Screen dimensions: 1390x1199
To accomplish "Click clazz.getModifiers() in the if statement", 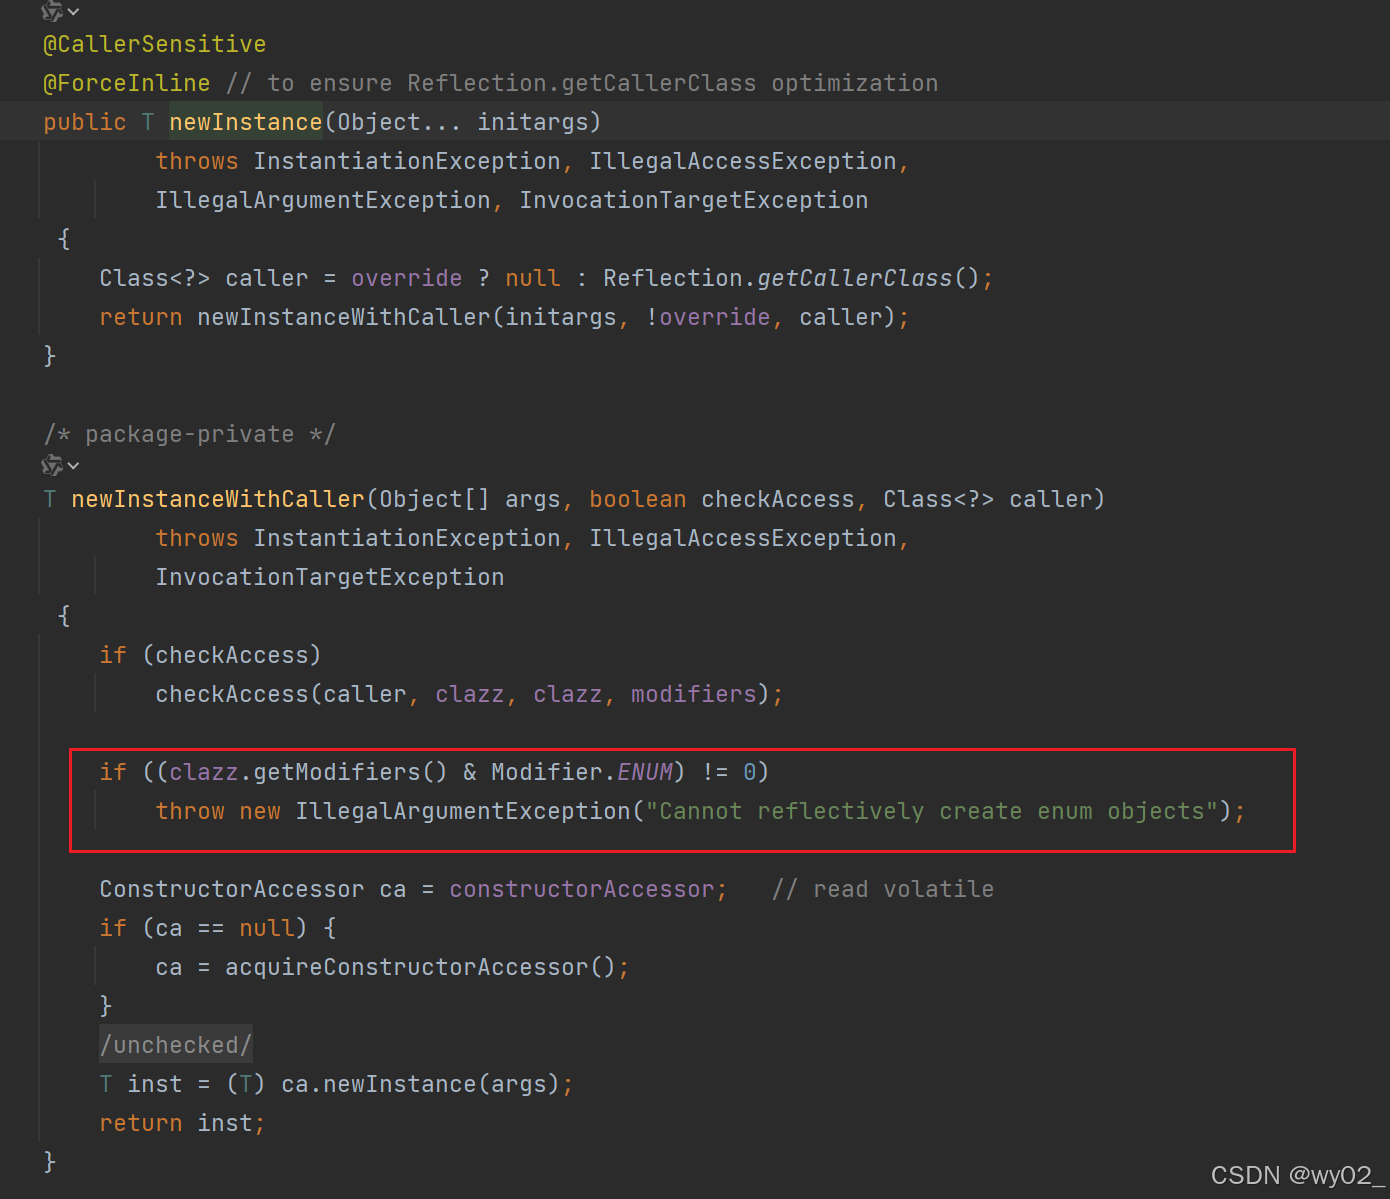I will [x=308, y=772].
